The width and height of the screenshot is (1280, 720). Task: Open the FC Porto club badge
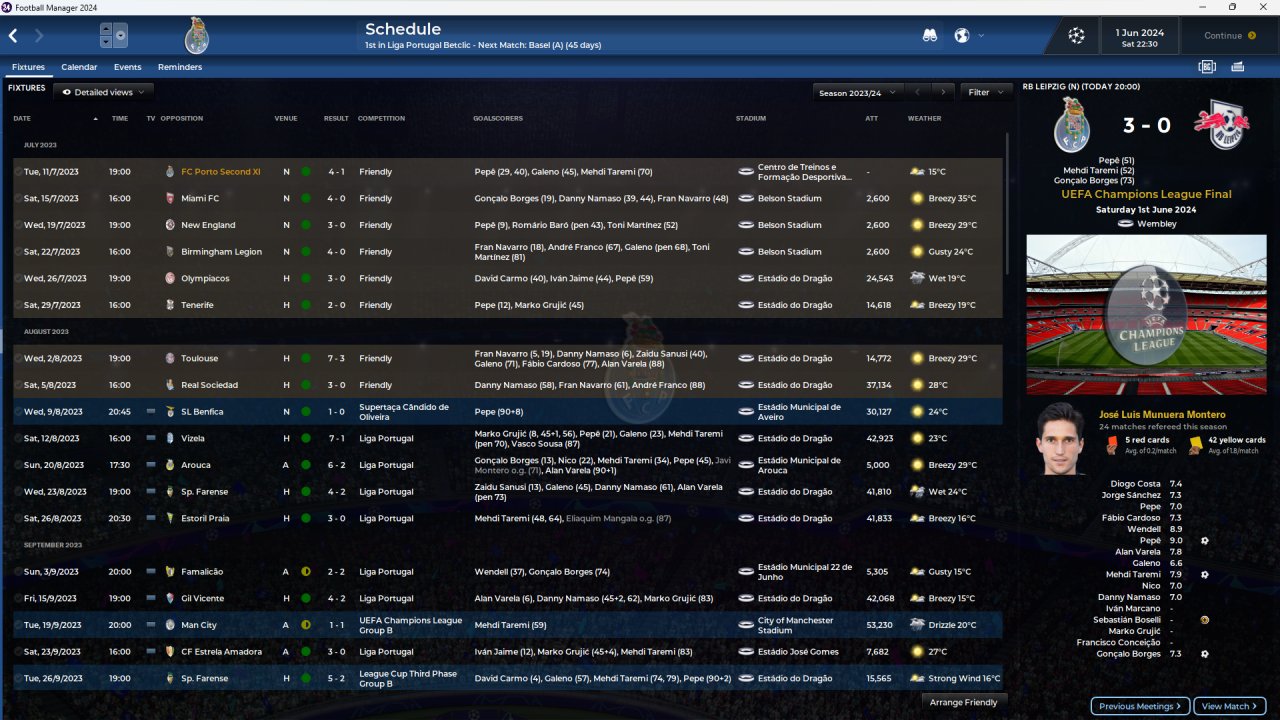point(196,36)
